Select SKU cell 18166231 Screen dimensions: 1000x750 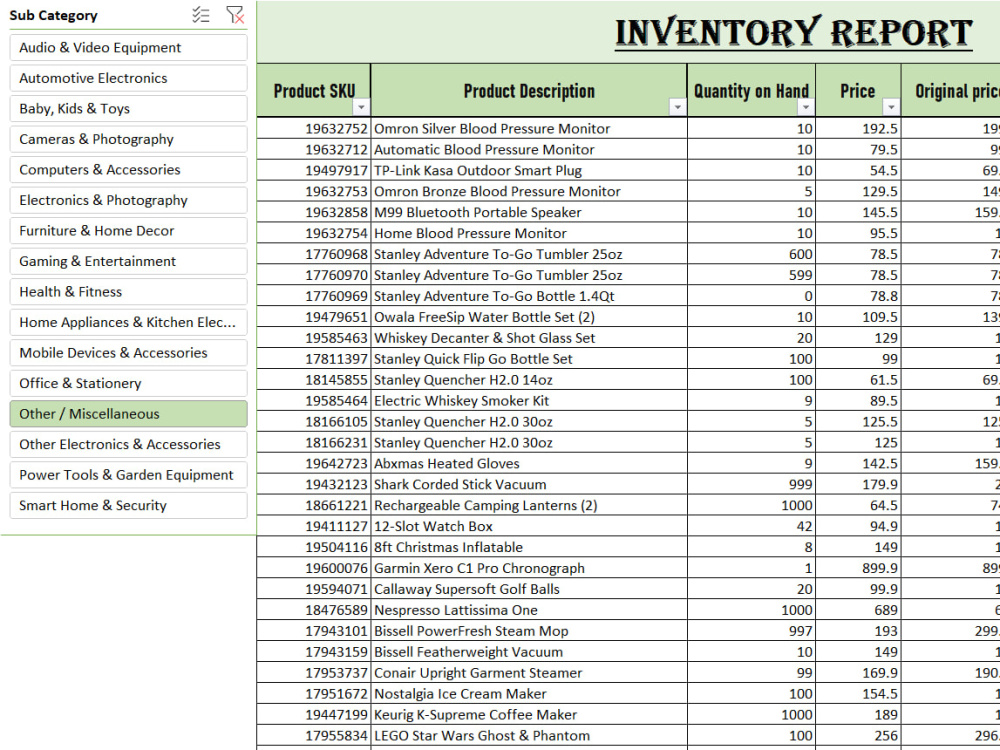[314, 443]
